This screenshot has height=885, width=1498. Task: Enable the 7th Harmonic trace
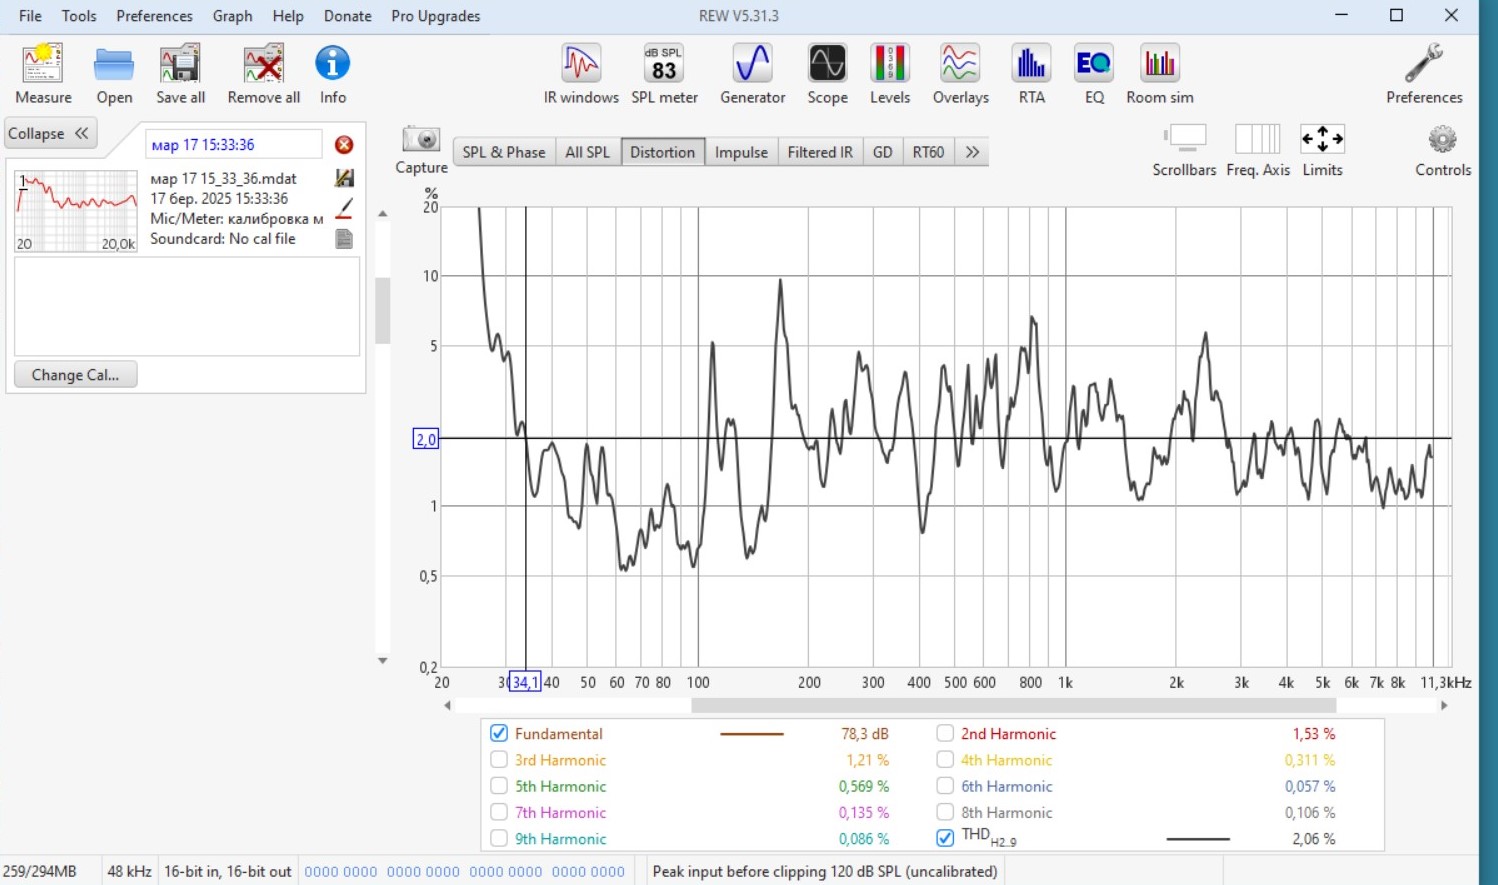499,812
